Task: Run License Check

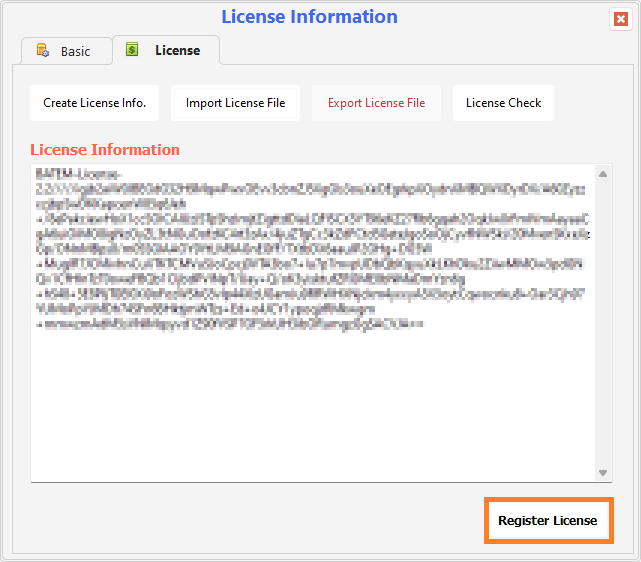Action: [x=503, y=103]
